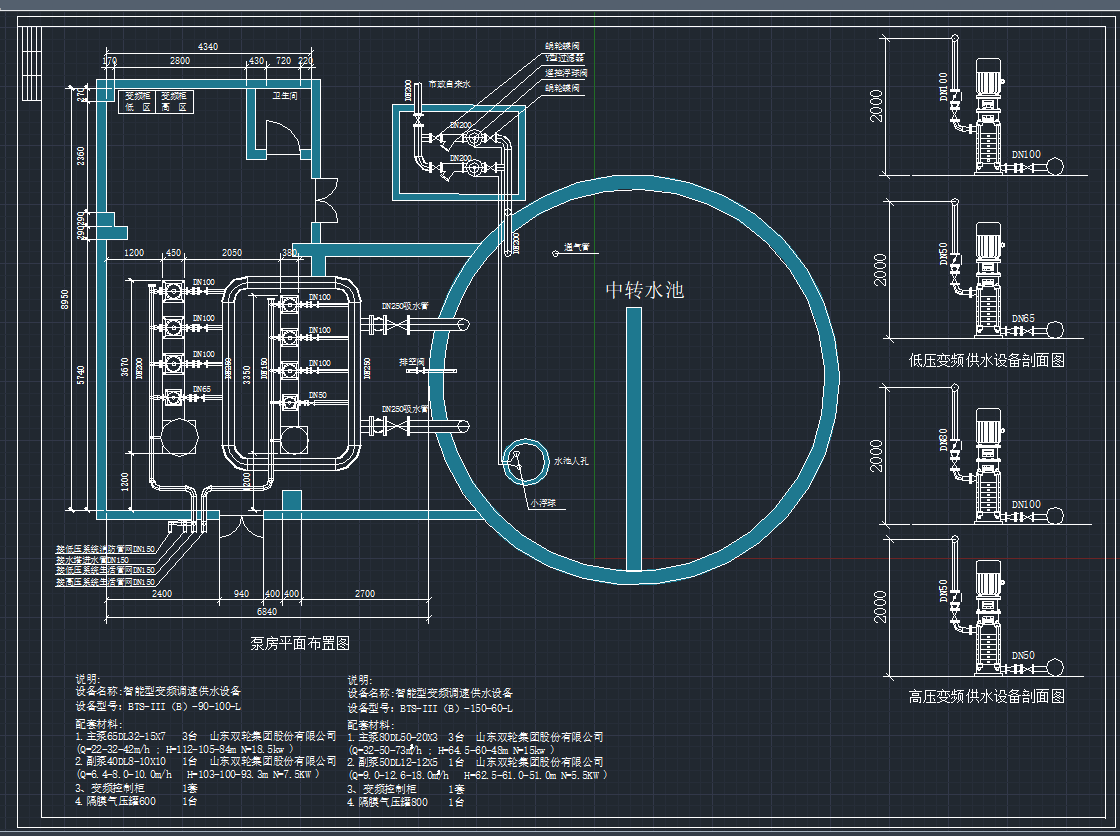Select the 水池人孔 annotation text

(572, 463)
